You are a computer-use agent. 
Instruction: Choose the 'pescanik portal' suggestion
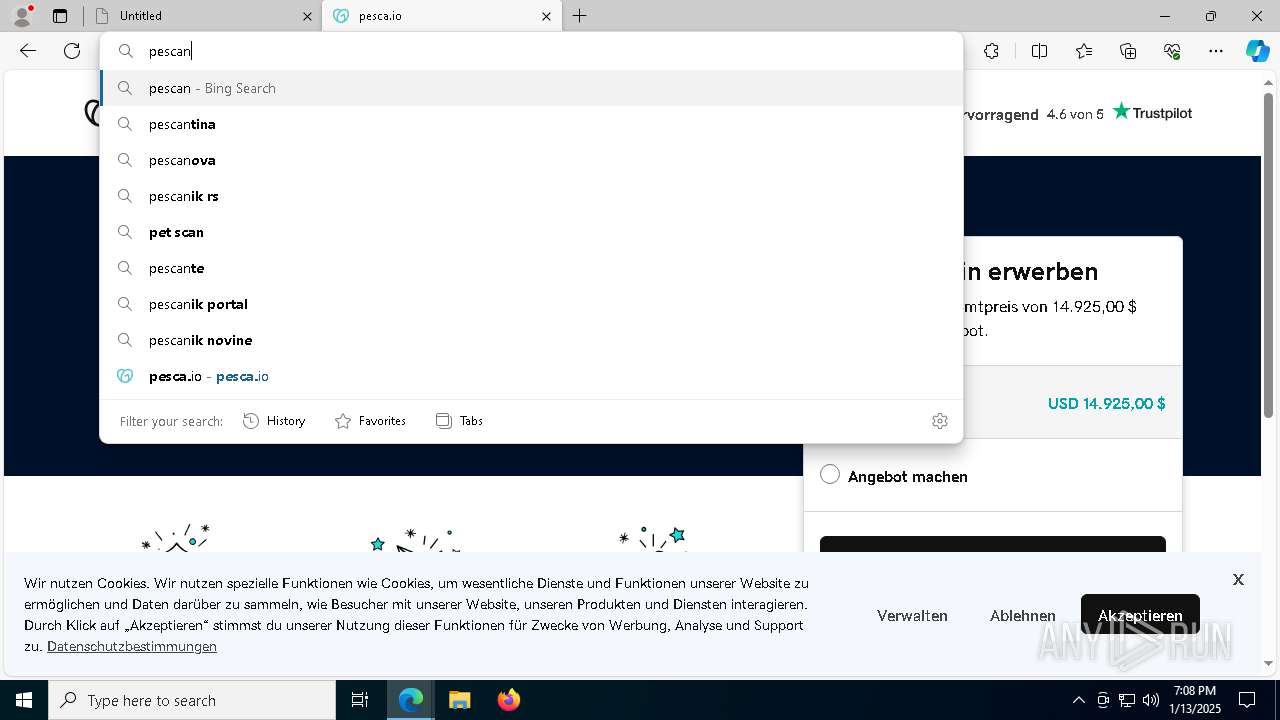point(531,304)
